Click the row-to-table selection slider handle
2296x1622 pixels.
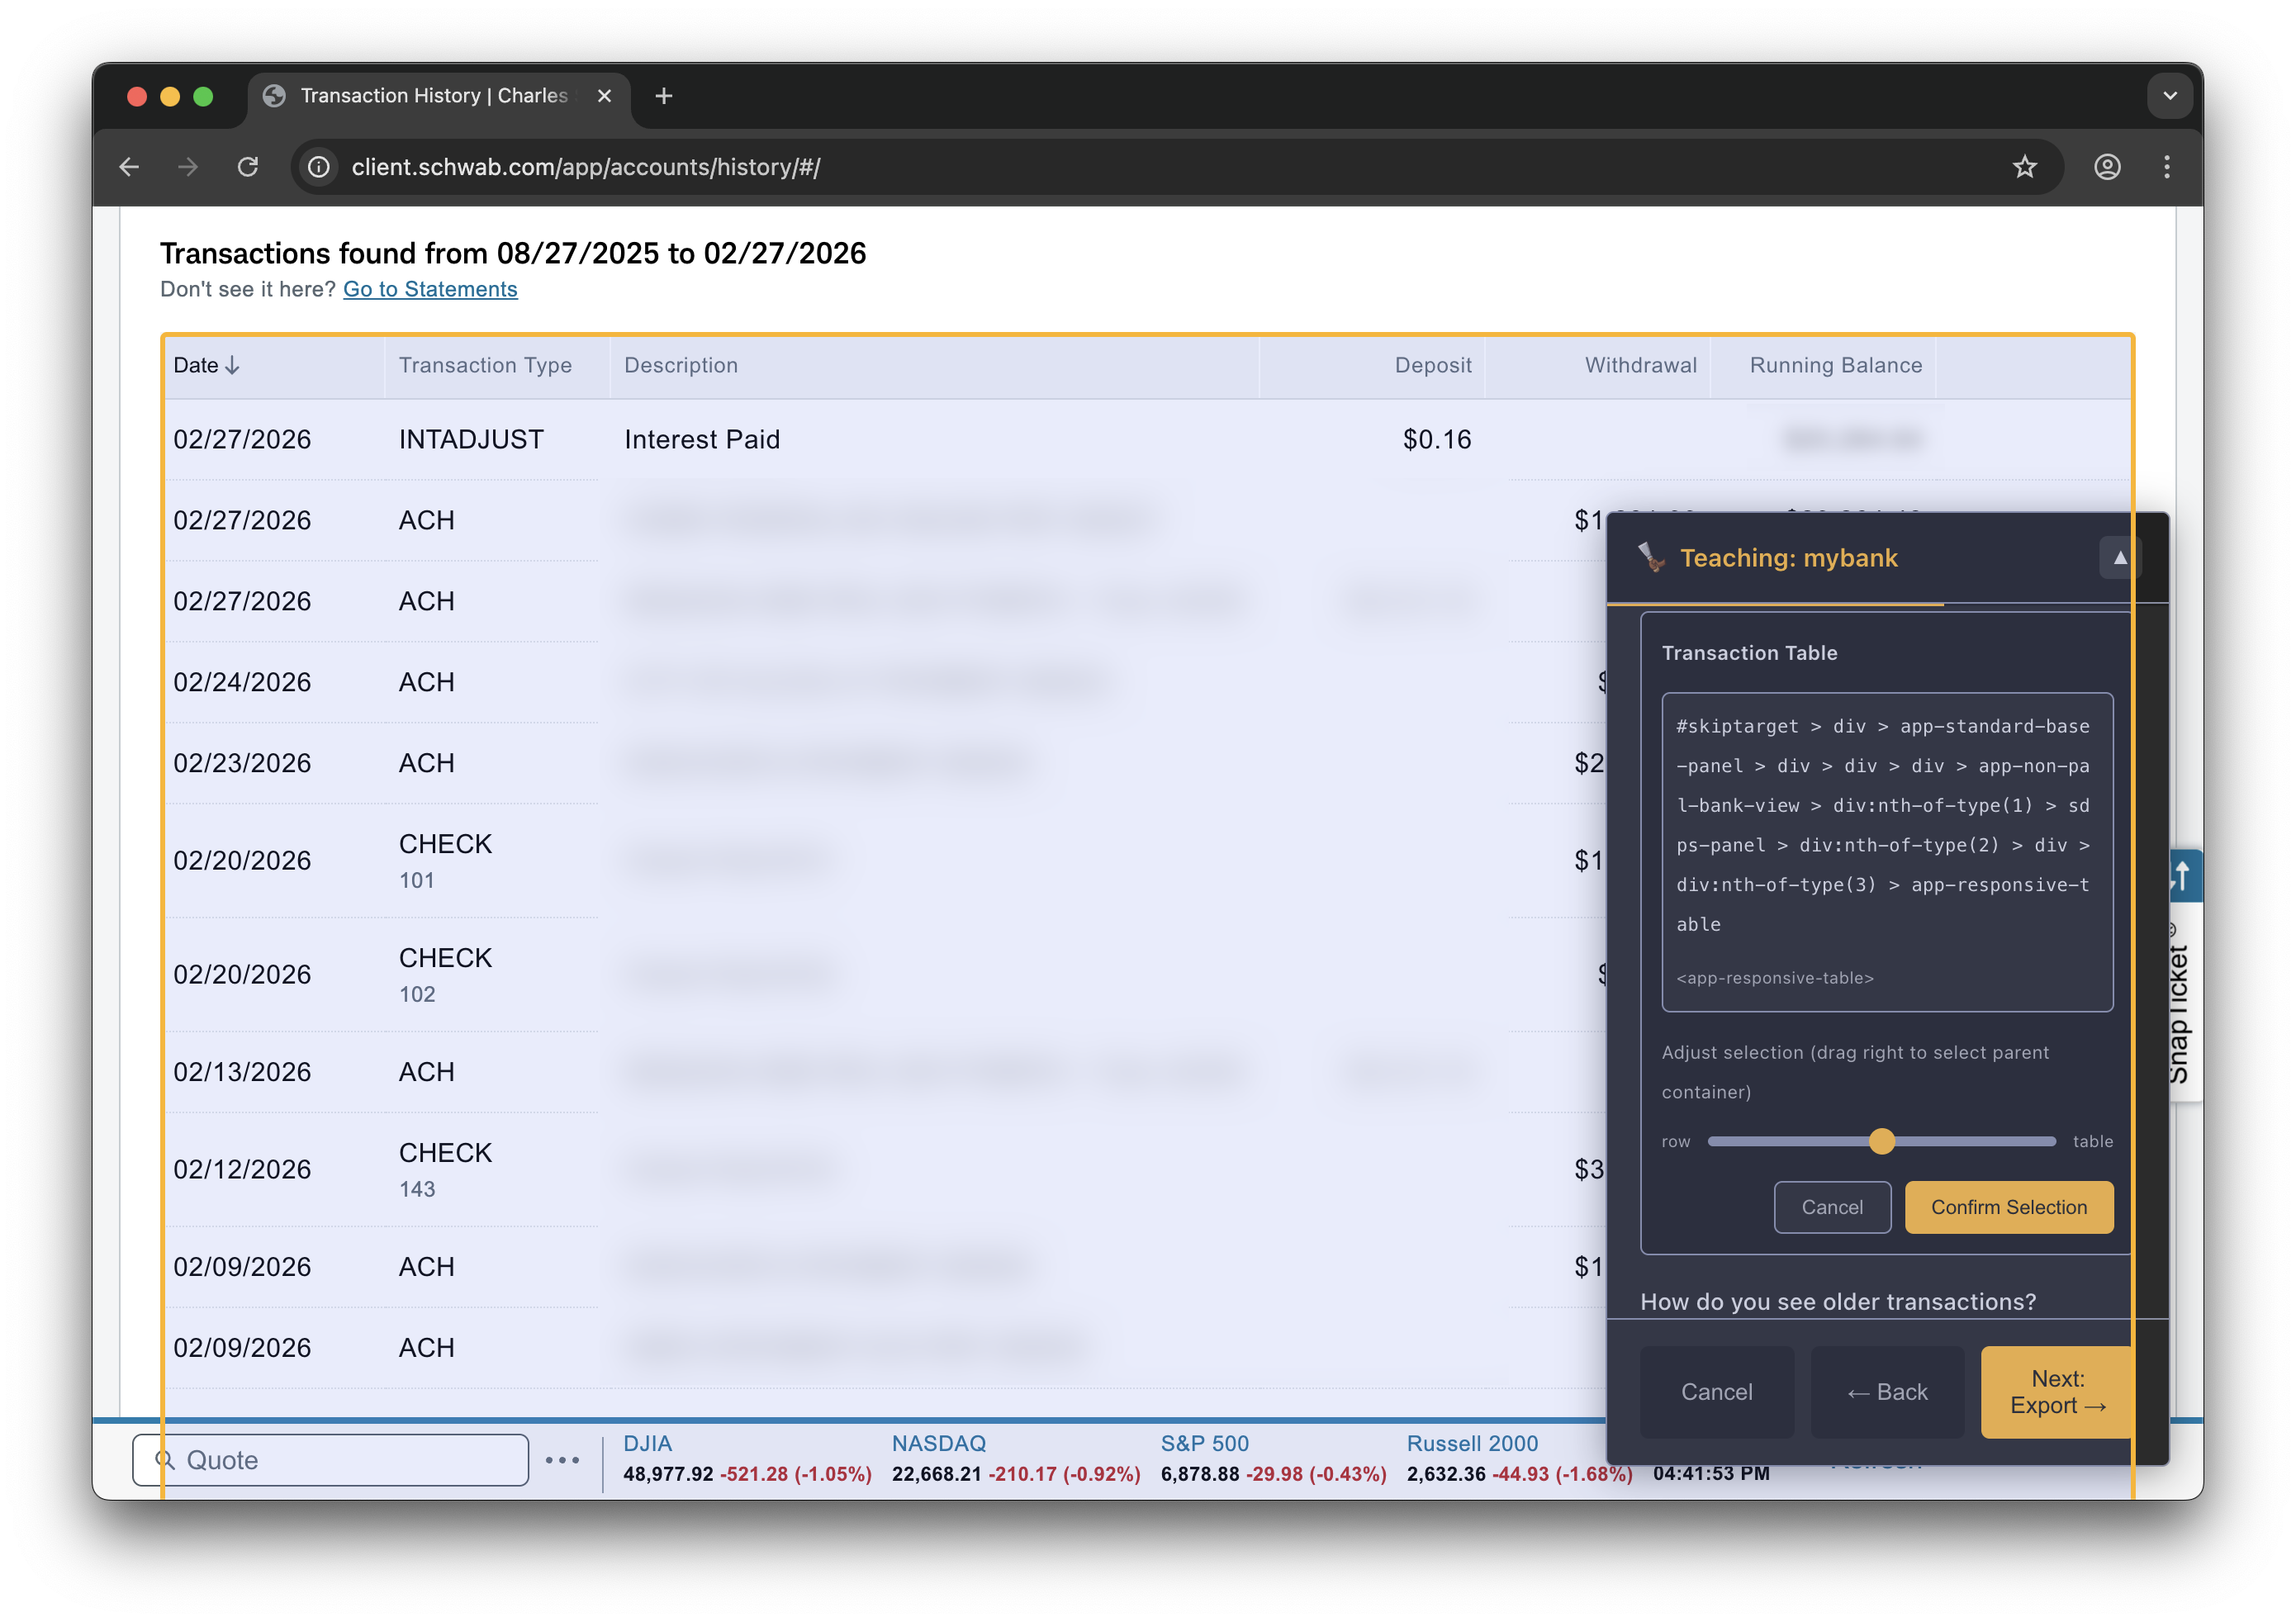point(1881,1141)
